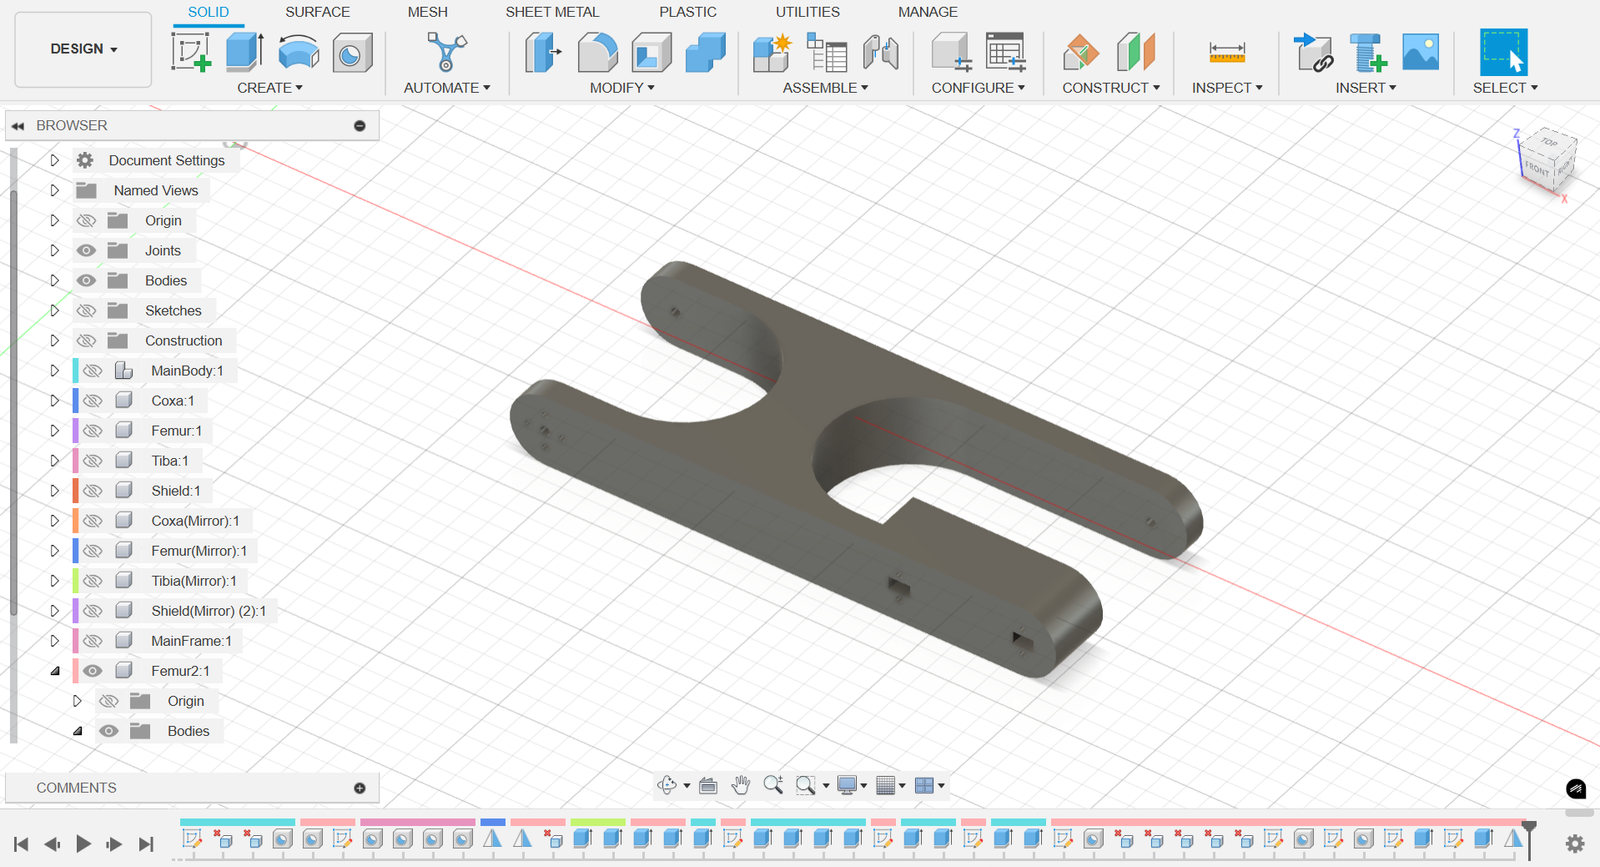Viewport: 1600px width, 867px height.
Task: Expand the Named Views node
Action: (x=55, y=190)
